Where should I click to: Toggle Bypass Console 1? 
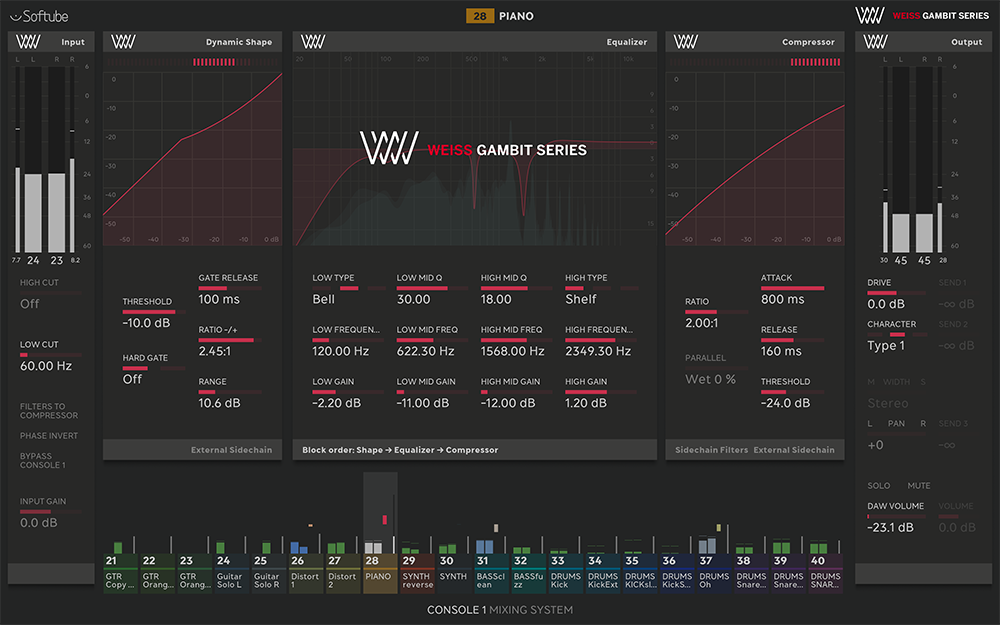(43, 460)
